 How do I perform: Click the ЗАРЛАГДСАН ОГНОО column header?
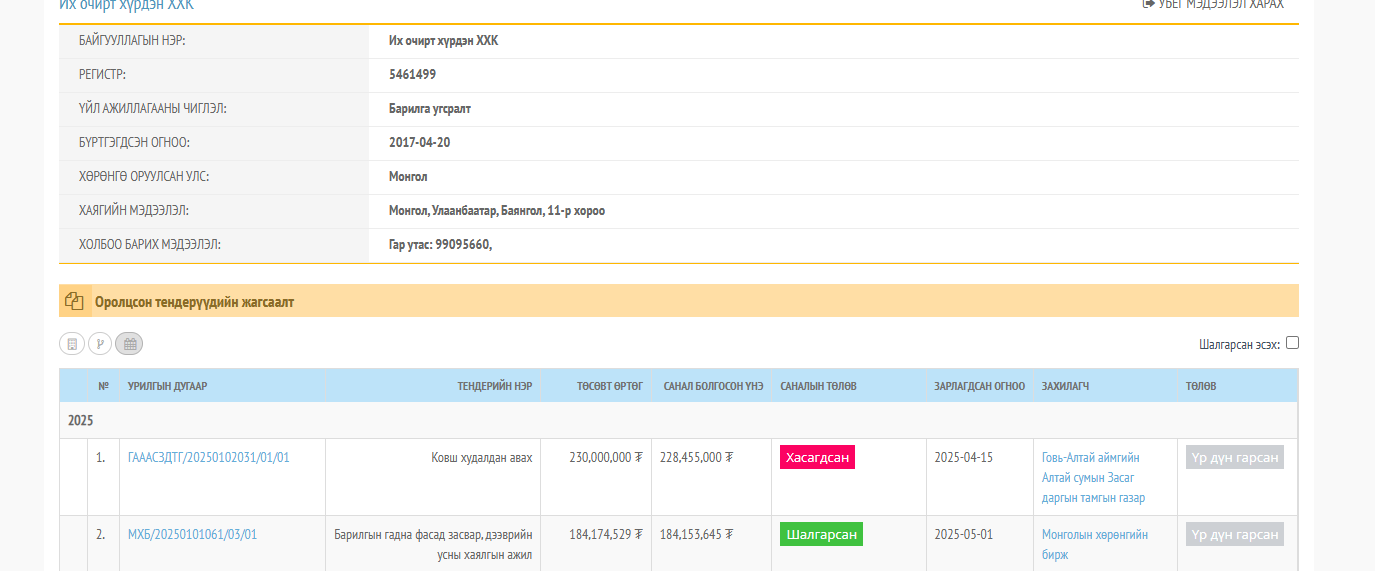pyautogui.click(x=979, y=386)
